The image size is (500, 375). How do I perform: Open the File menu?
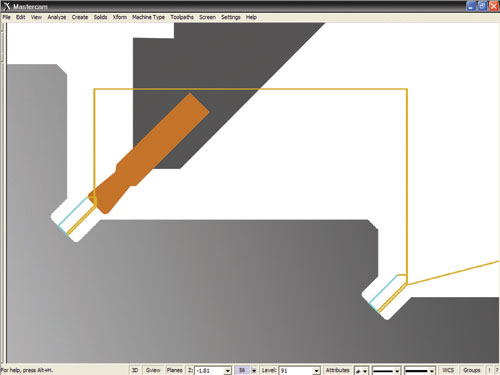coord(6,17)
